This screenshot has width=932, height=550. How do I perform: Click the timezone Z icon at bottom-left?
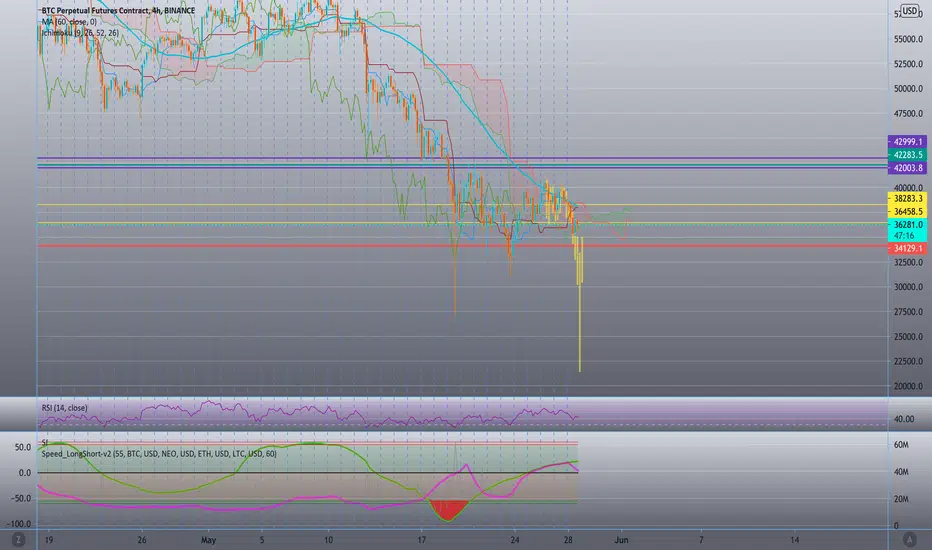point(18,540)
